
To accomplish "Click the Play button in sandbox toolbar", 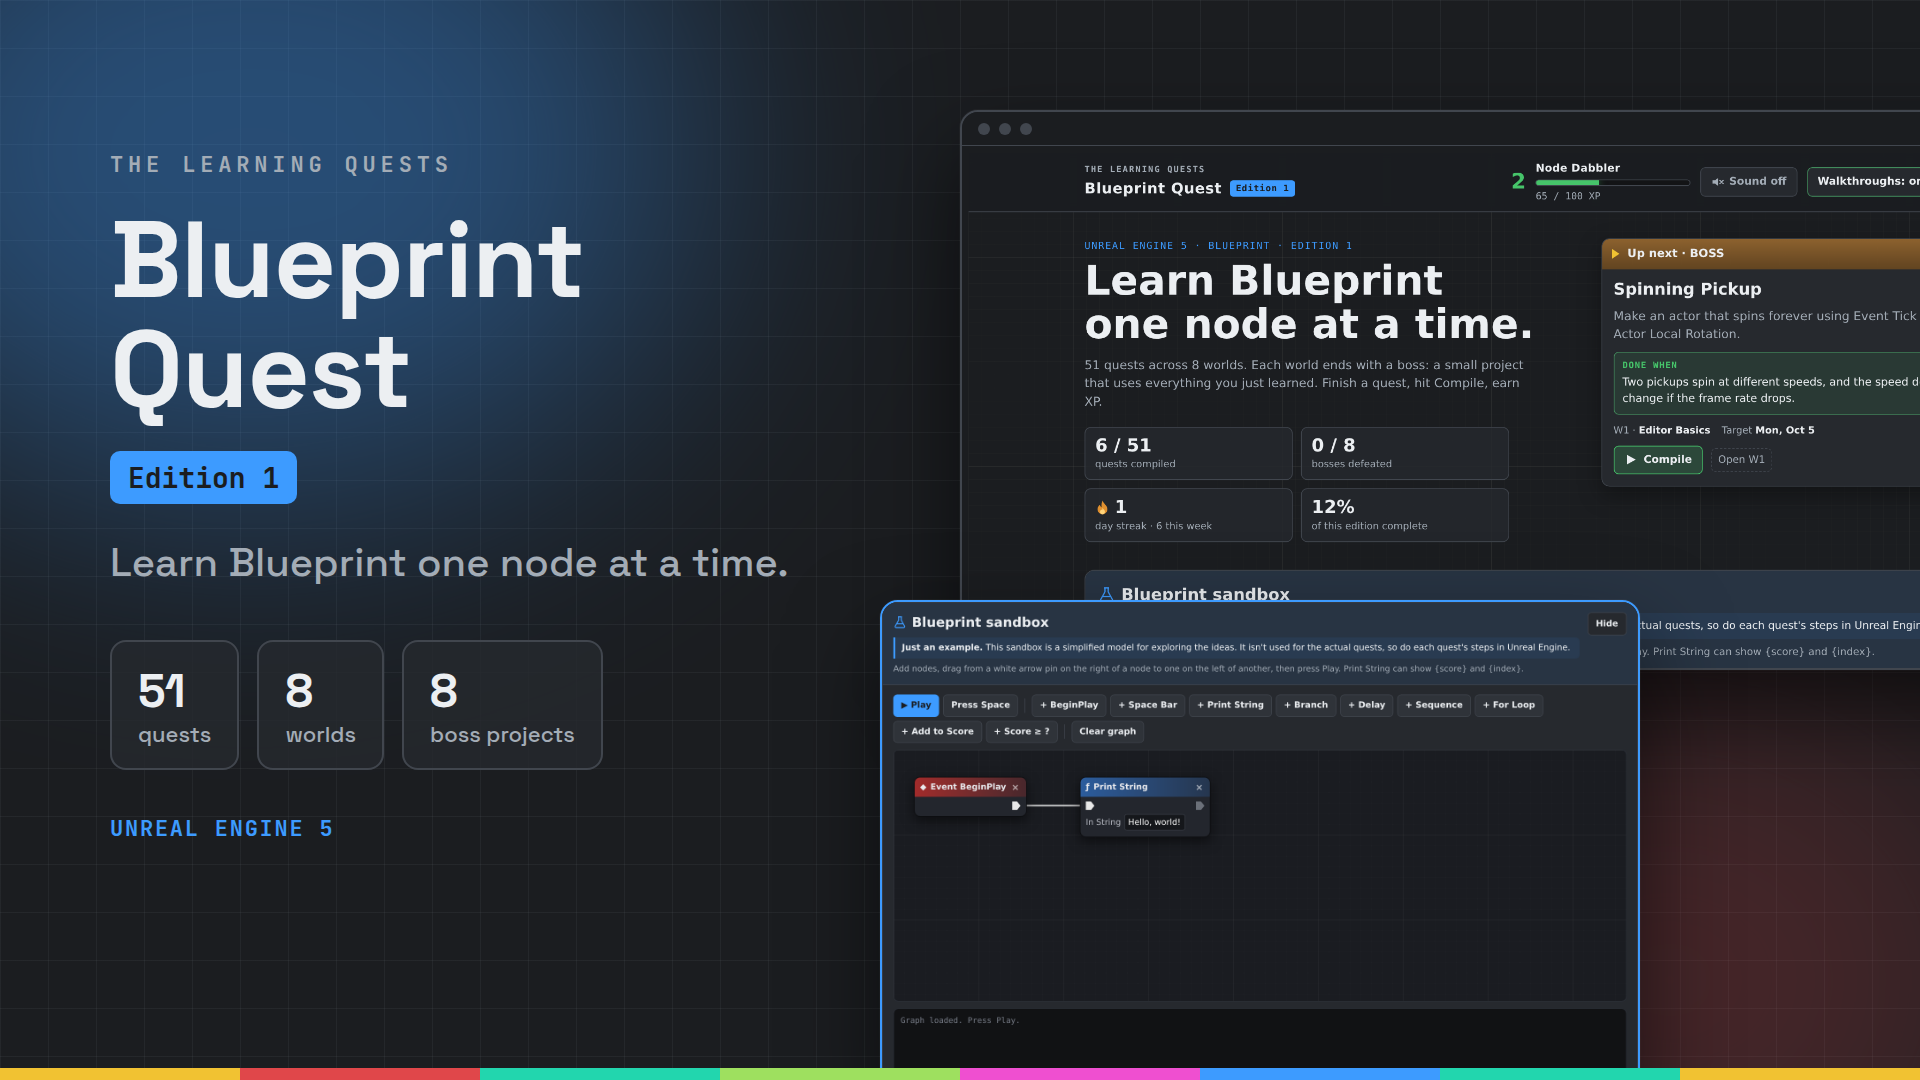I will [915, 705].
